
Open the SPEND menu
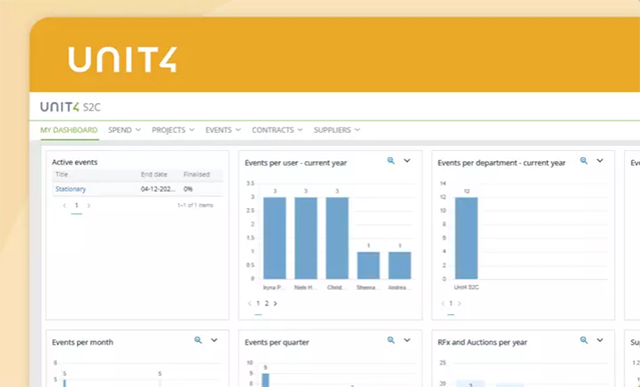pyautogui.click(x=124, y=130)
